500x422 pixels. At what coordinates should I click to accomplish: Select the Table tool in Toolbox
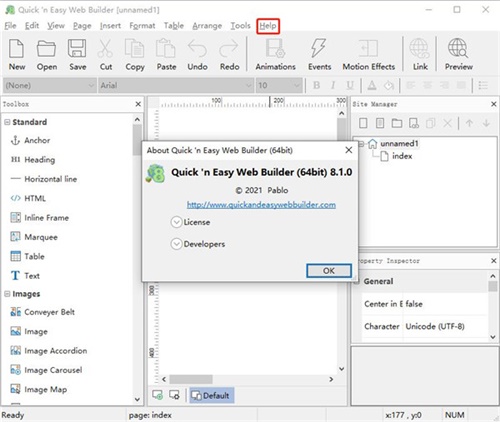point(28,256)
